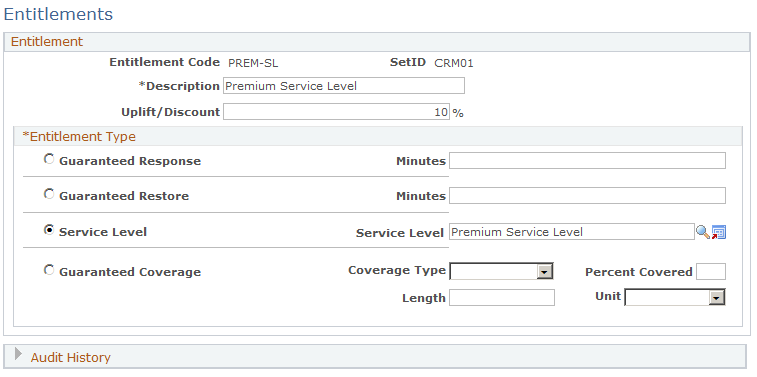Edit the Service Level text field
The width and height of the screenshot is (757, 377).
coord(572,232)
